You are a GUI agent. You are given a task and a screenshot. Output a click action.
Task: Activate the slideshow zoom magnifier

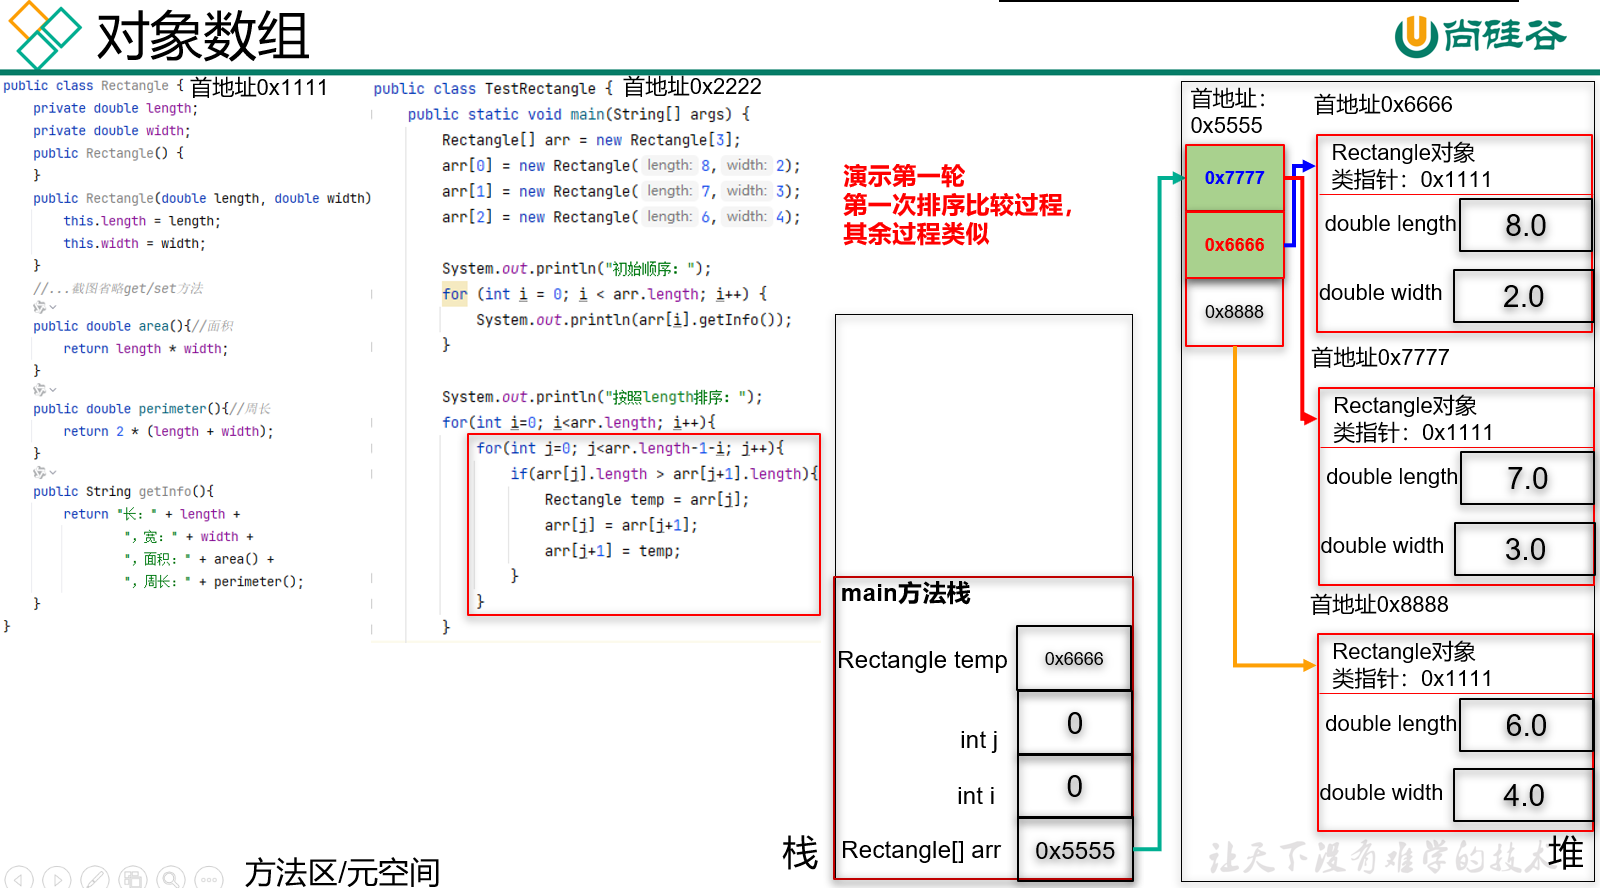170,878
